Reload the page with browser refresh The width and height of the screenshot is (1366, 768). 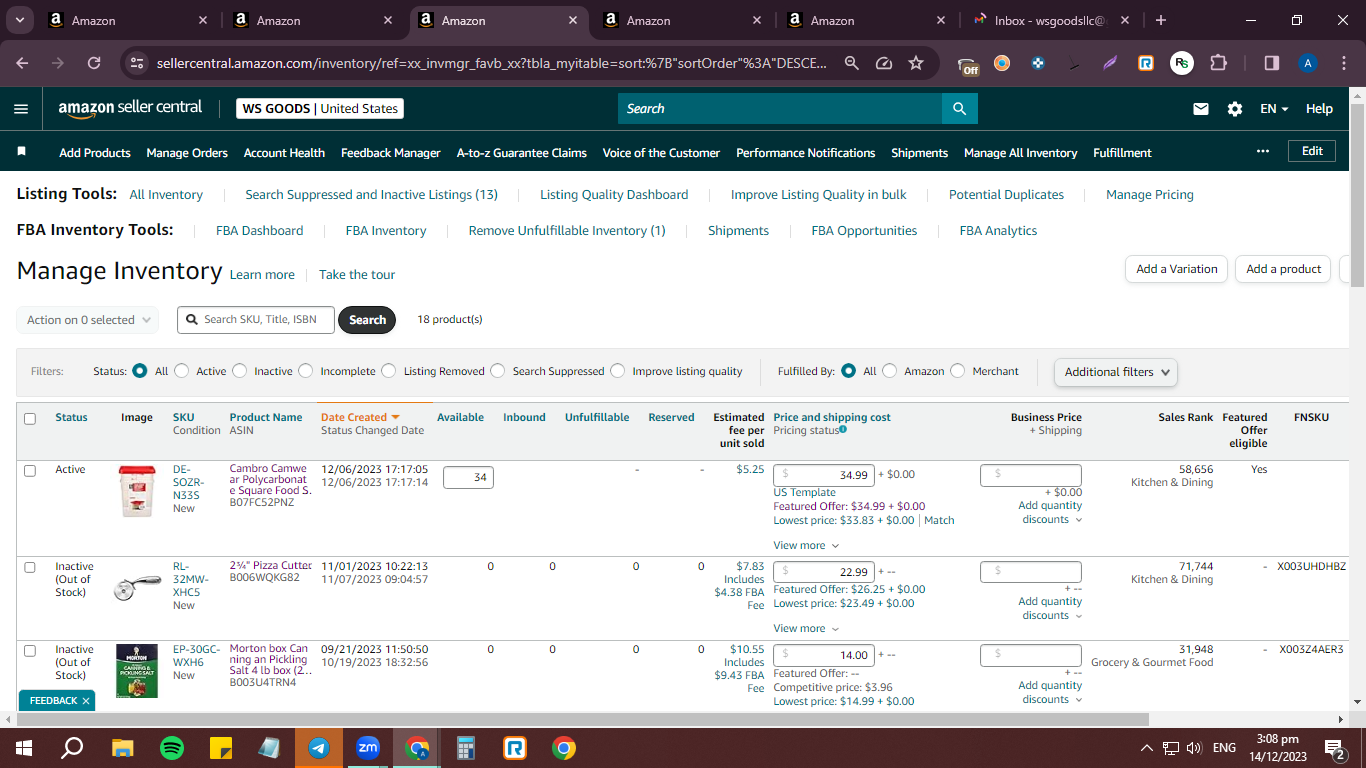tap(94, 63)
